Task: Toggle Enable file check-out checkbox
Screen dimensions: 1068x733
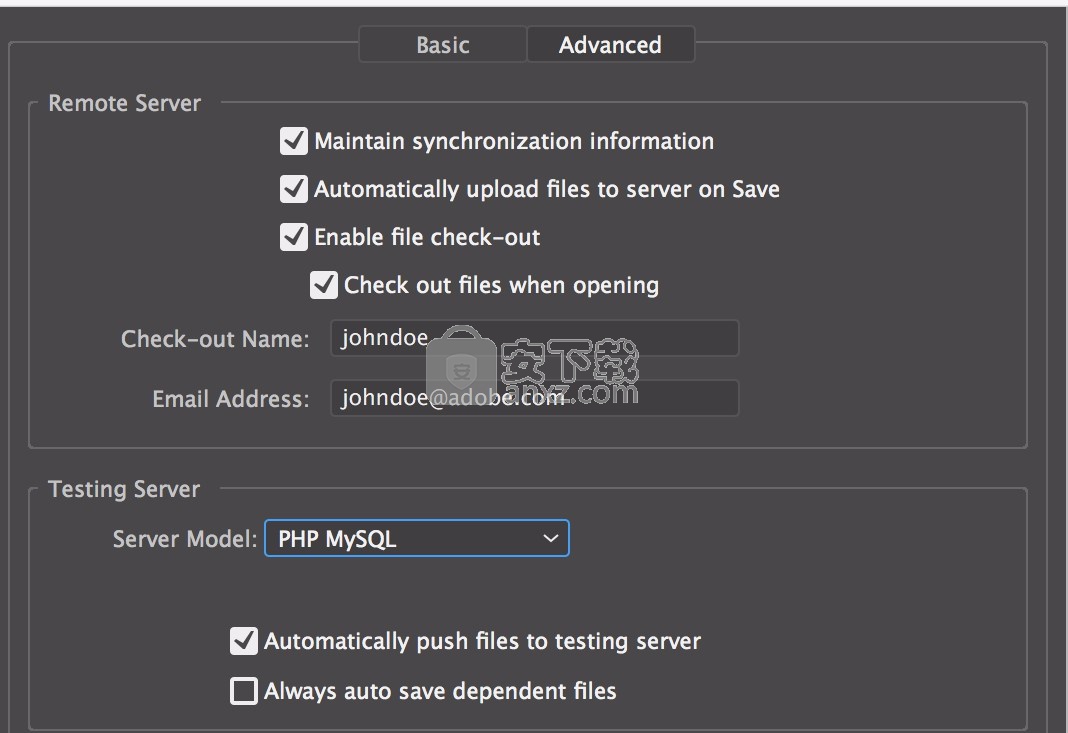Action: click(294, 237)
